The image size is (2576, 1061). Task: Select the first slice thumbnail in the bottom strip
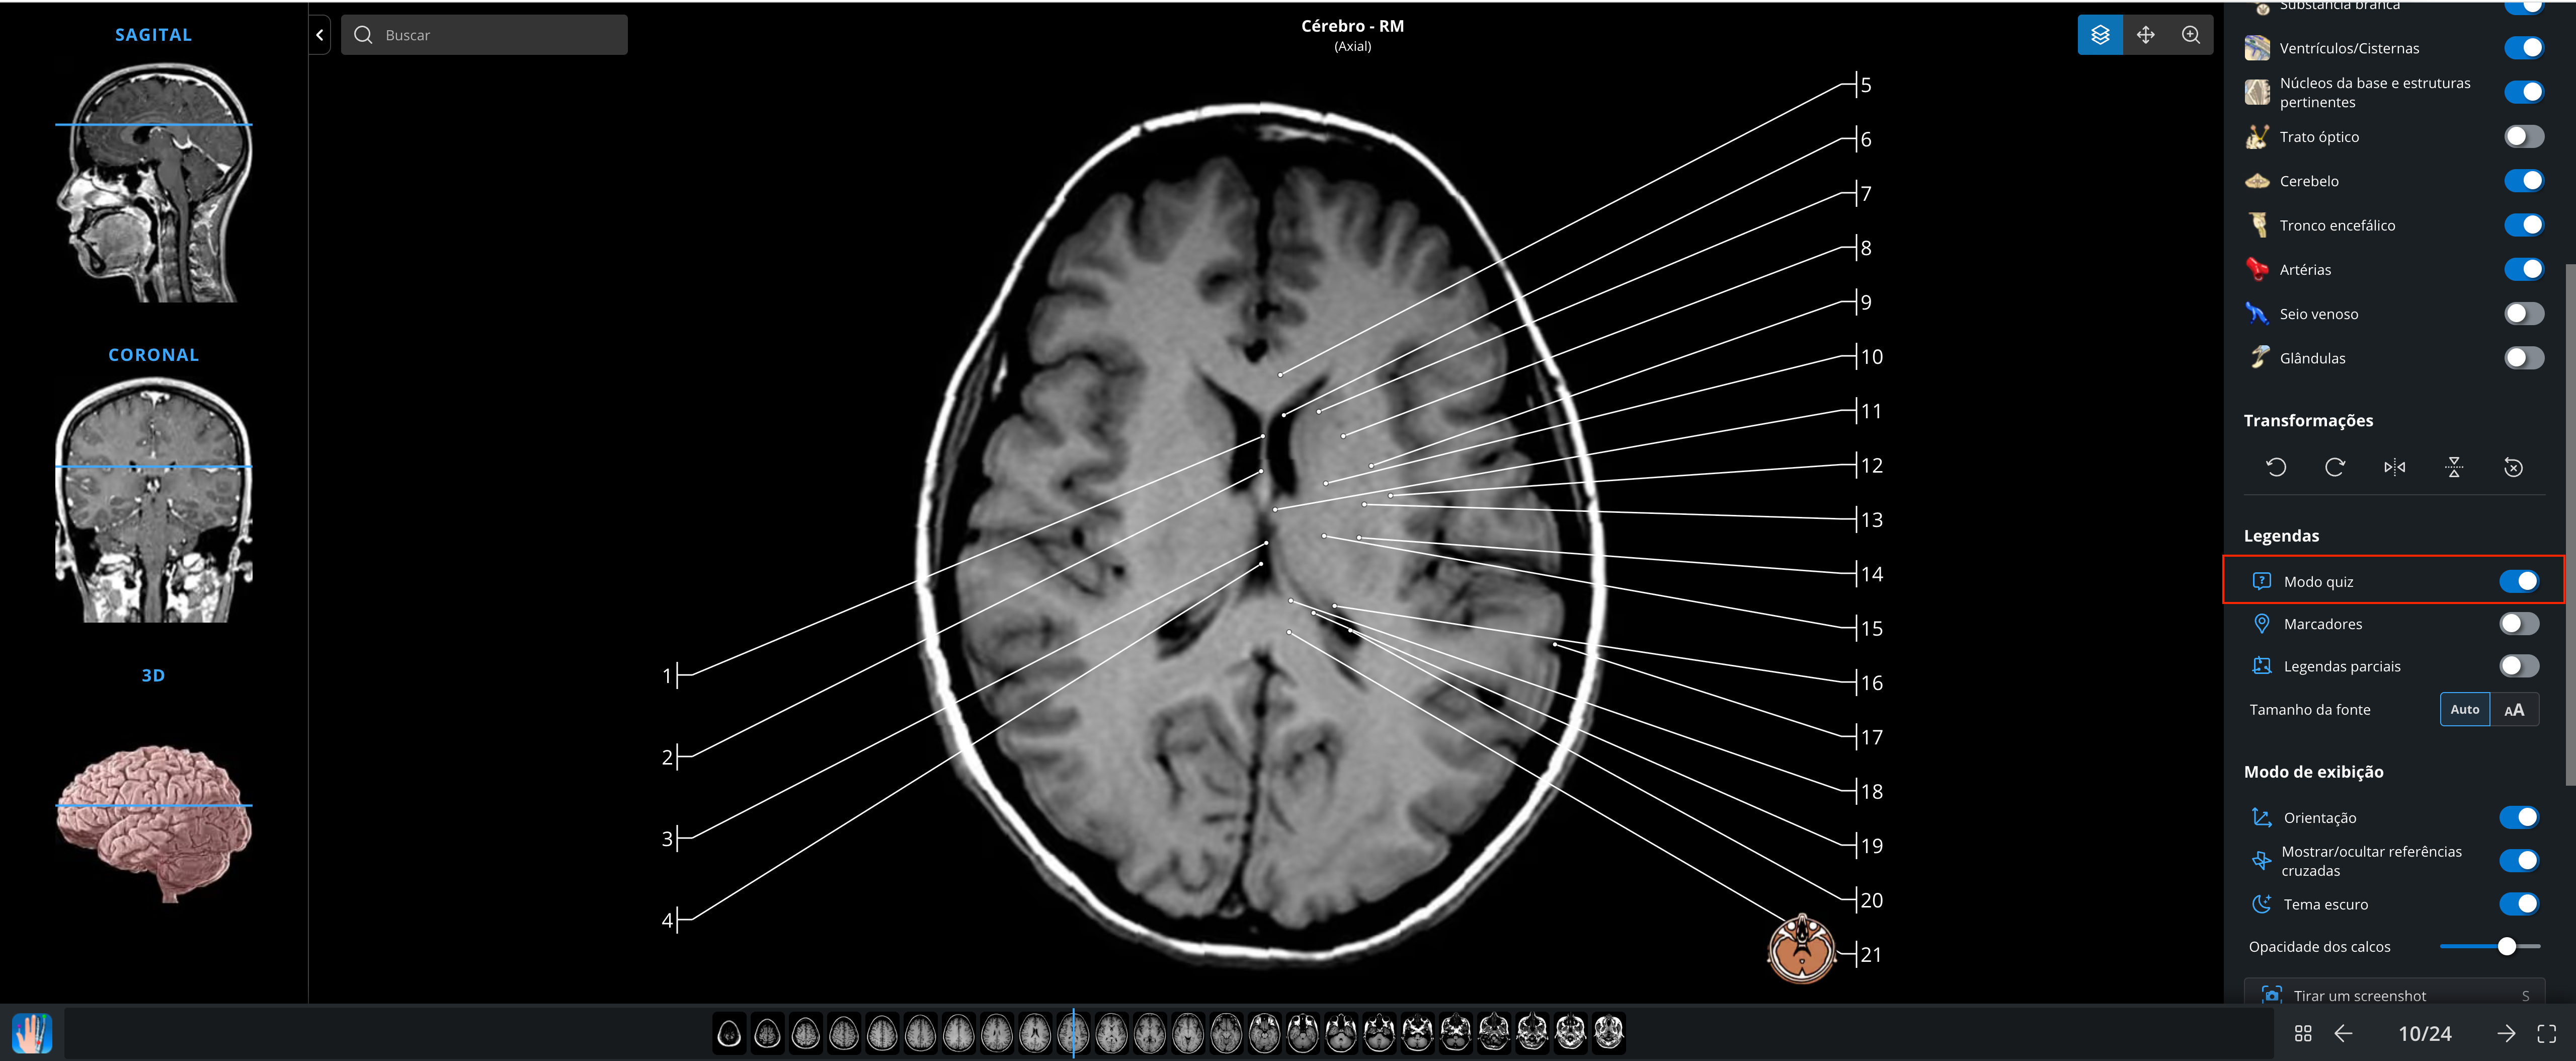tap(730, 1033)
